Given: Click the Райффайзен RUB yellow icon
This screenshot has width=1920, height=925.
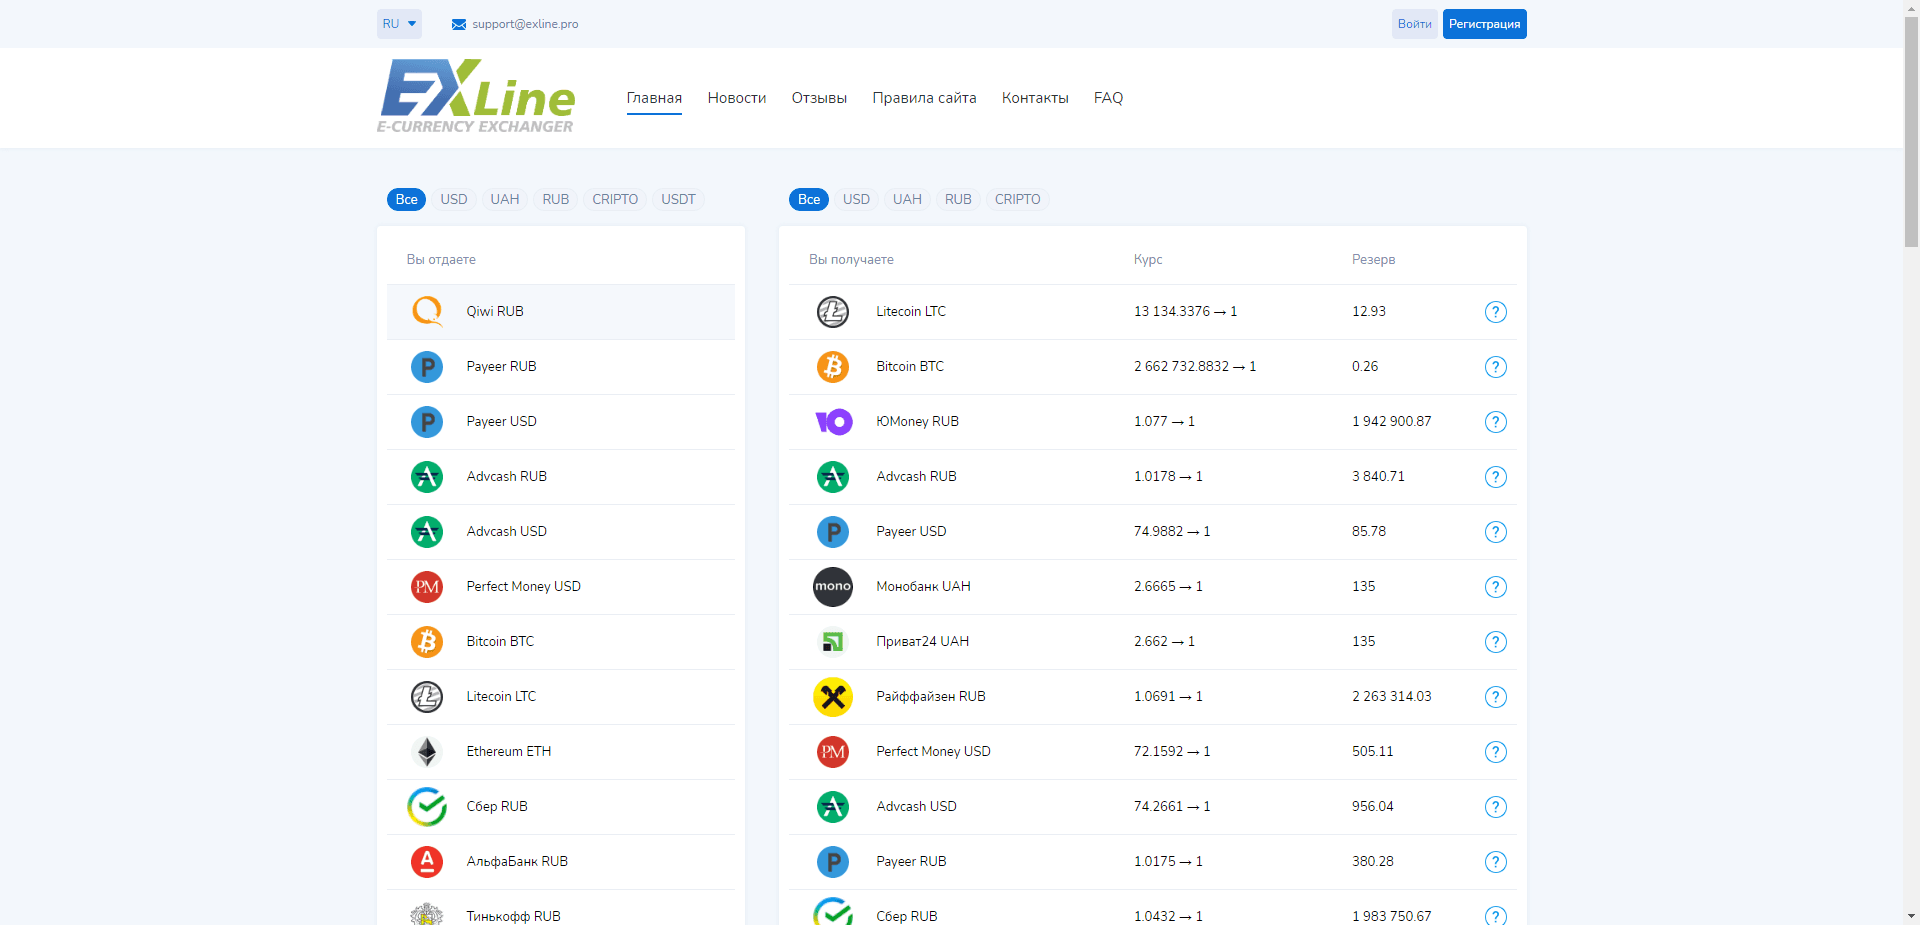Looking at the screenshot, I should [832, 697].
